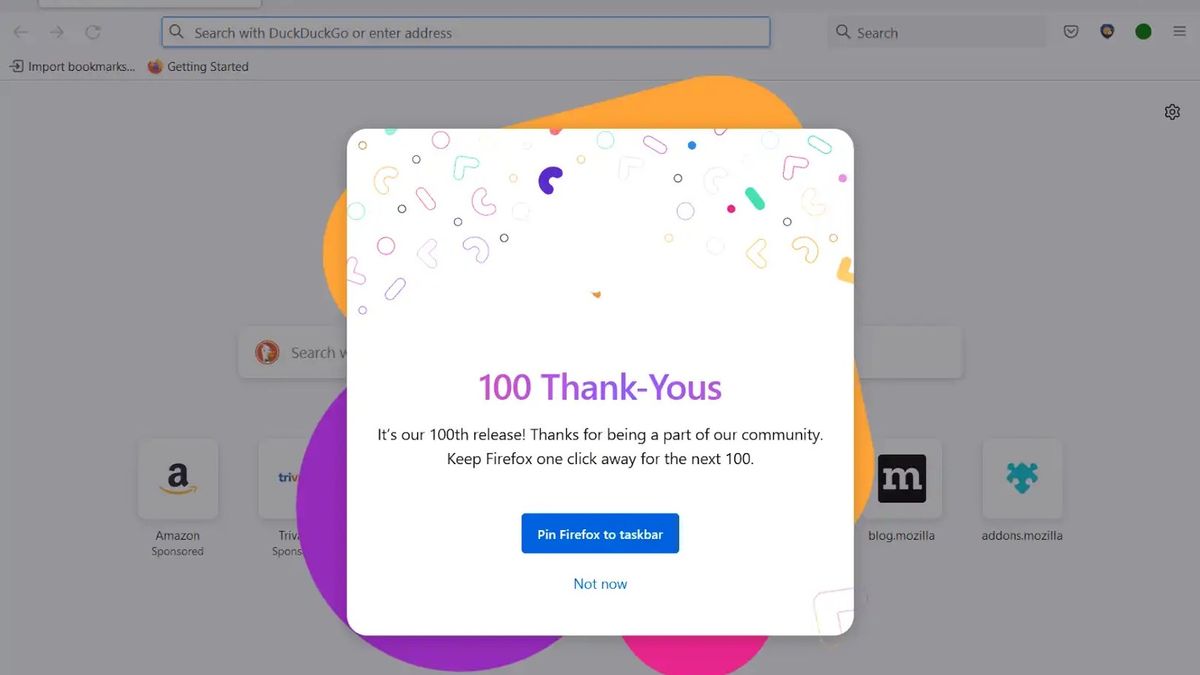Open the Amazon sponsored shortcut tile
This screenshot has height=675, width=1200.
178,497
